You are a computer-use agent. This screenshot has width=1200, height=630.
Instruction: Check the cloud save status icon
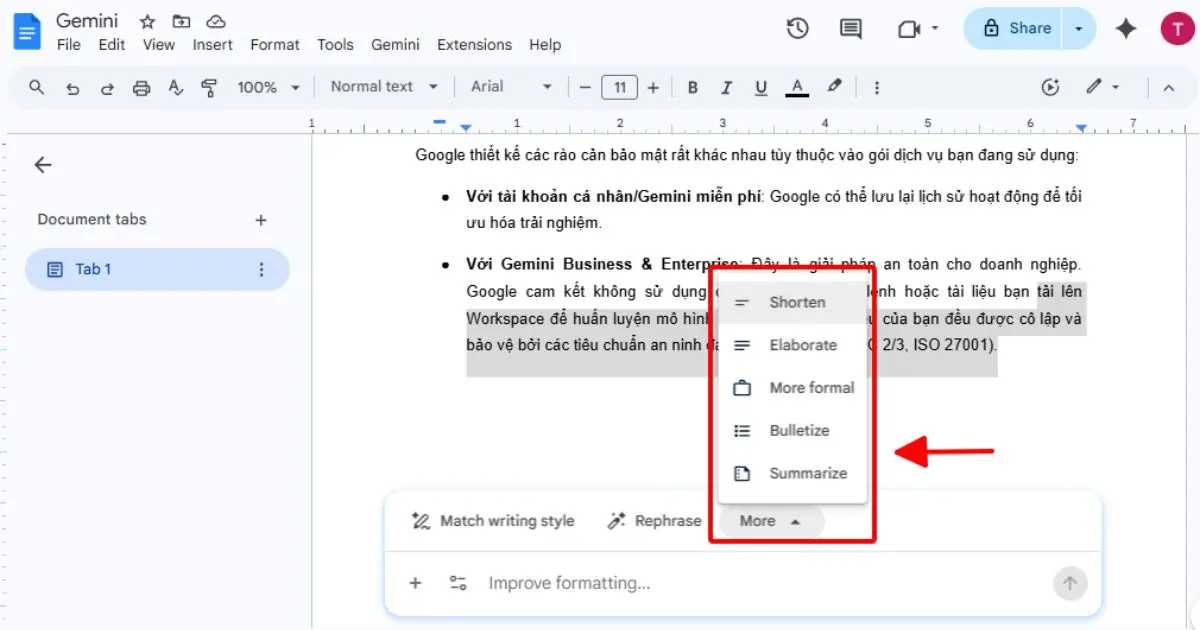215,22
